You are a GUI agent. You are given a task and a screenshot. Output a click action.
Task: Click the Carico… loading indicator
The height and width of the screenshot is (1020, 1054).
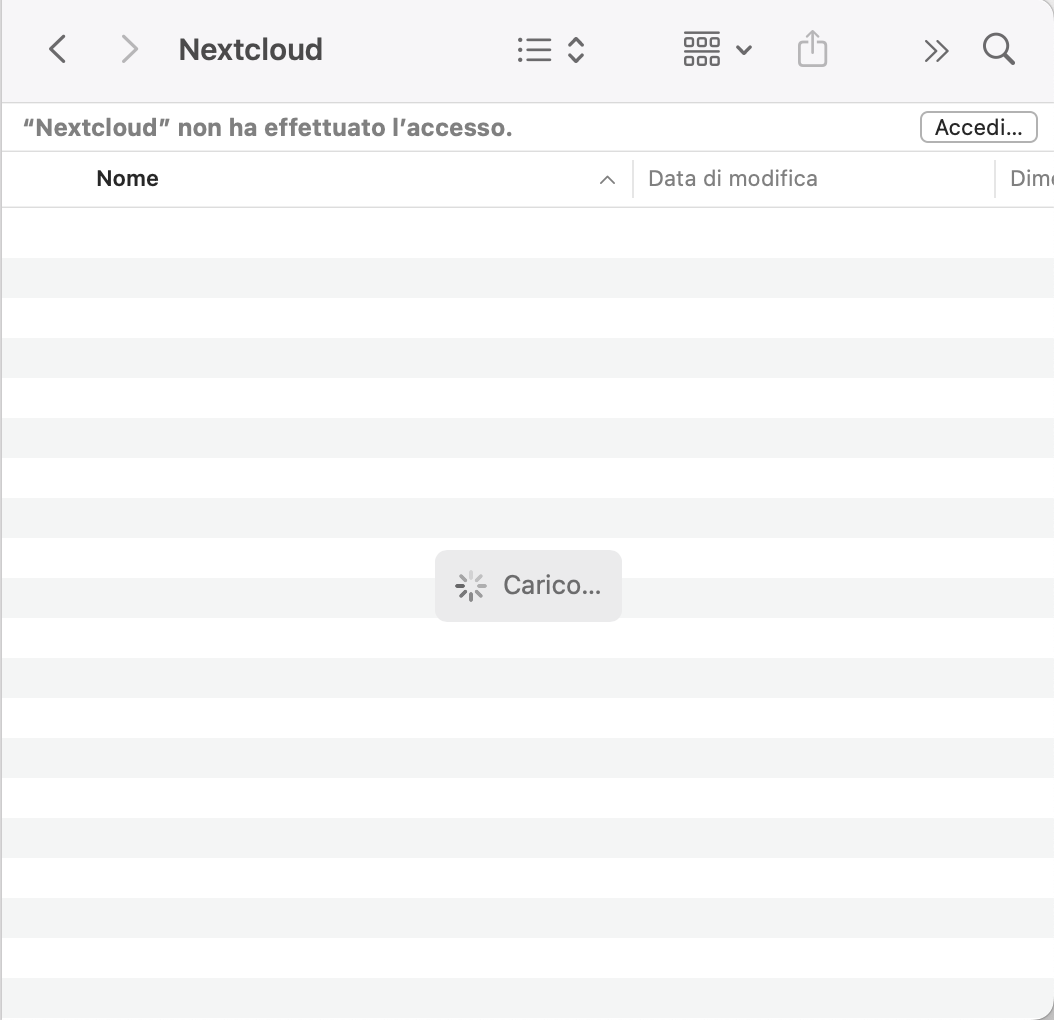[528, 586]
